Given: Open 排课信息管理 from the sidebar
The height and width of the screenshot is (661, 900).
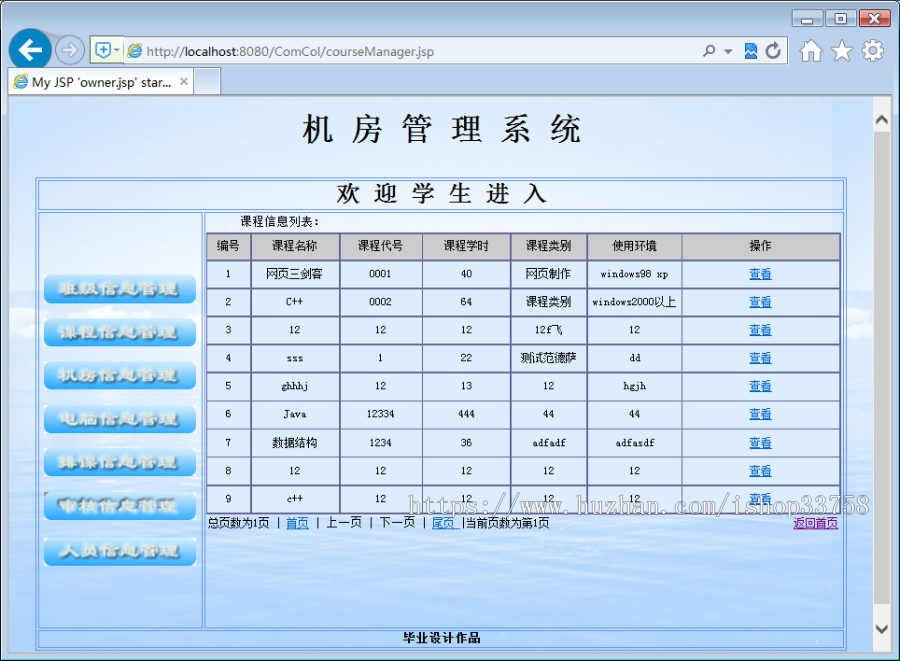Looking at the screenshot, I should (119, 462).
